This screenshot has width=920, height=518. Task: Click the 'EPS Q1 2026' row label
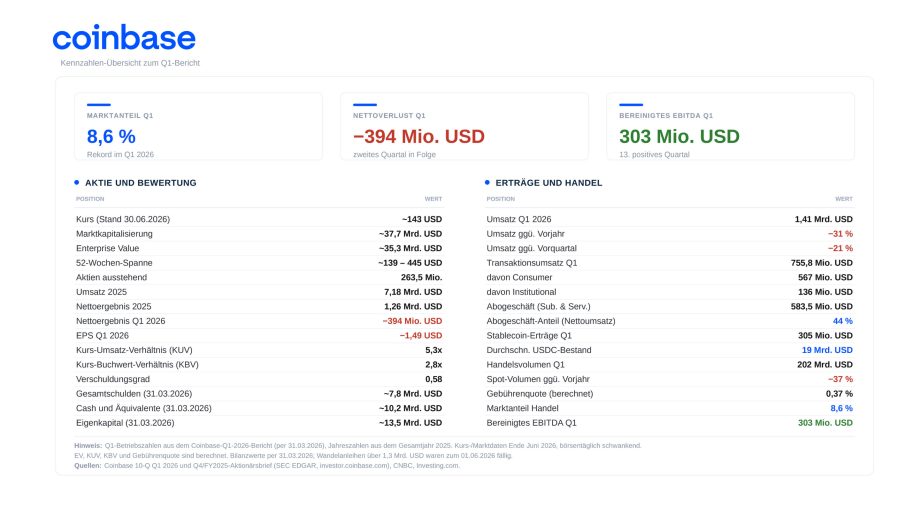pyautogui.click(x=102, y=336)
